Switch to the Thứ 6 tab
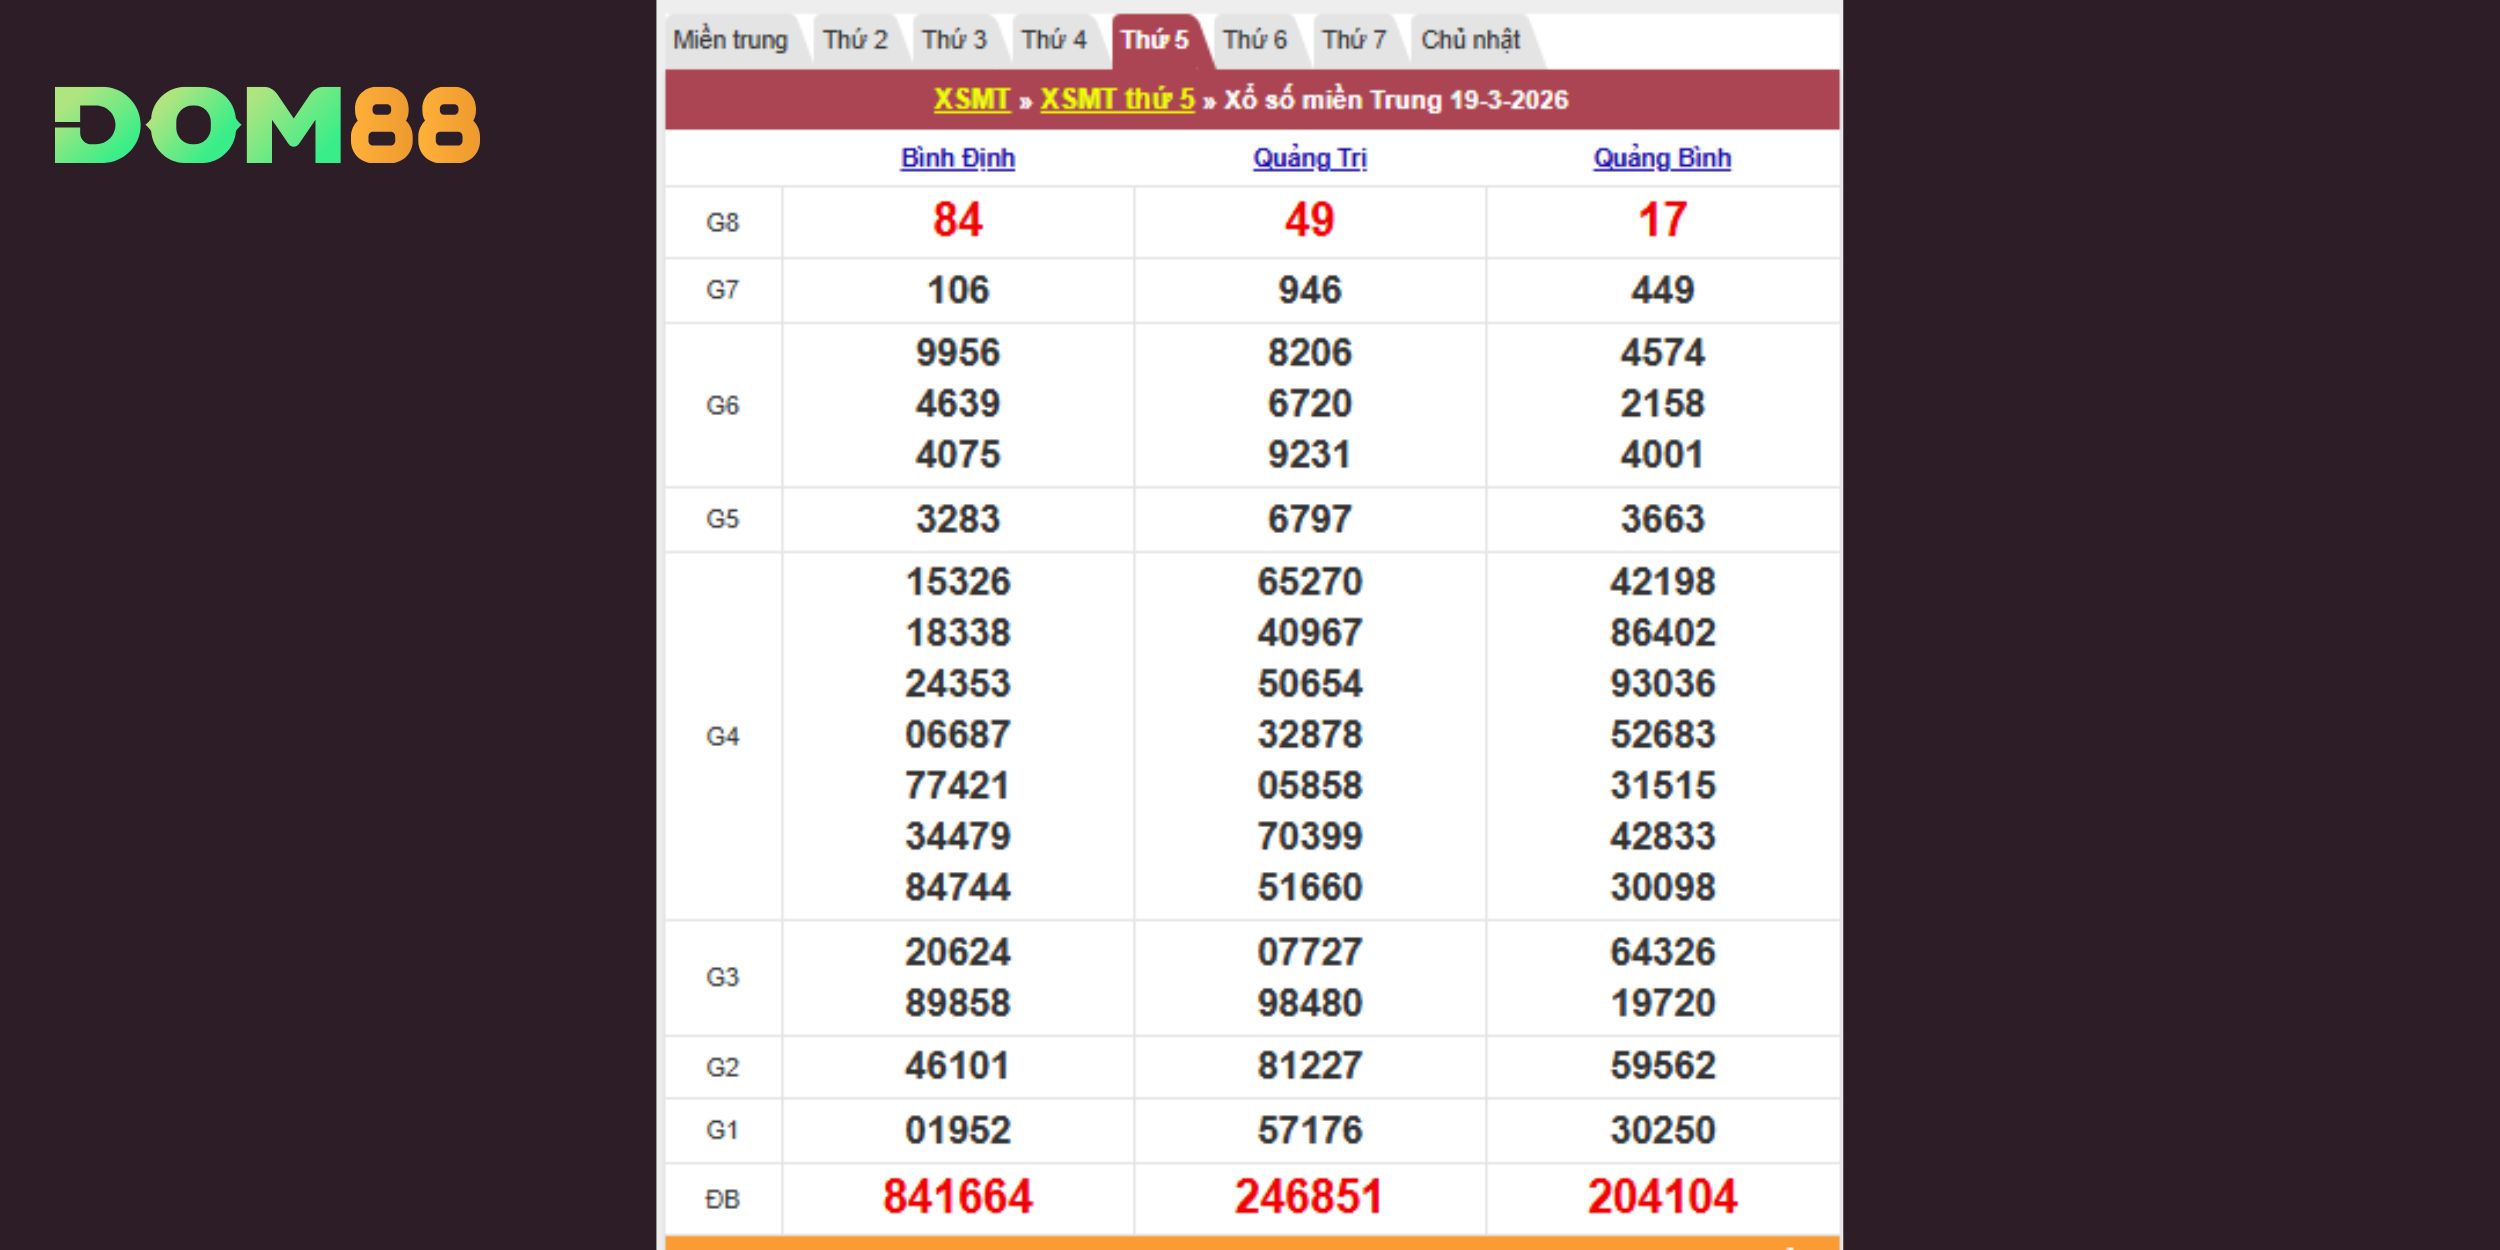 tap(1254, 40)
